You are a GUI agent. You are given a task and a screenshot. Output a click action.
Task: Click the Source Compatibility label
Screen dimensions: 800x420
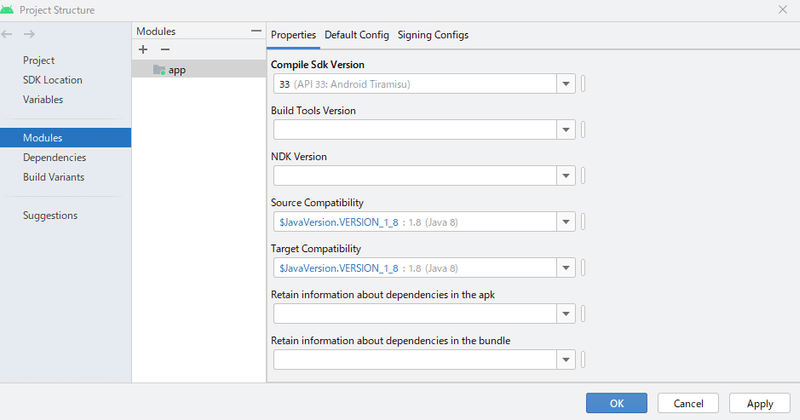pos(317,203)
